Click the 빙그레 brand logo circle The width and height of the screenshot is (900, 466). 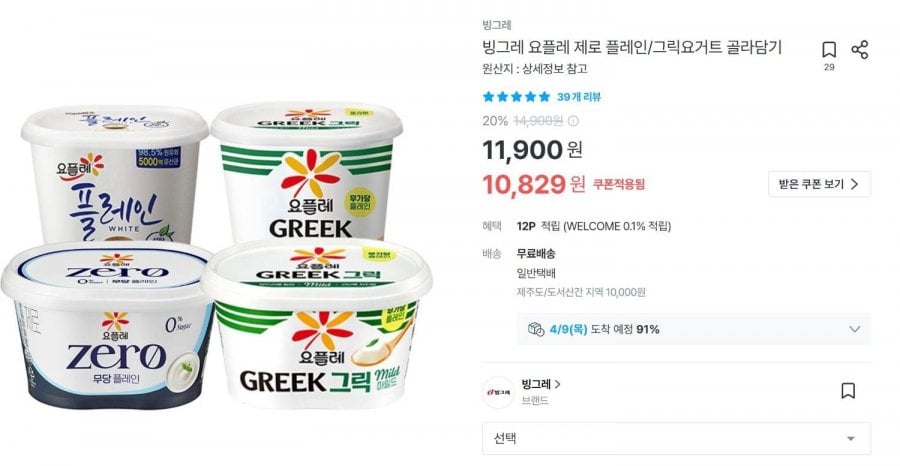tap(498, 392)
